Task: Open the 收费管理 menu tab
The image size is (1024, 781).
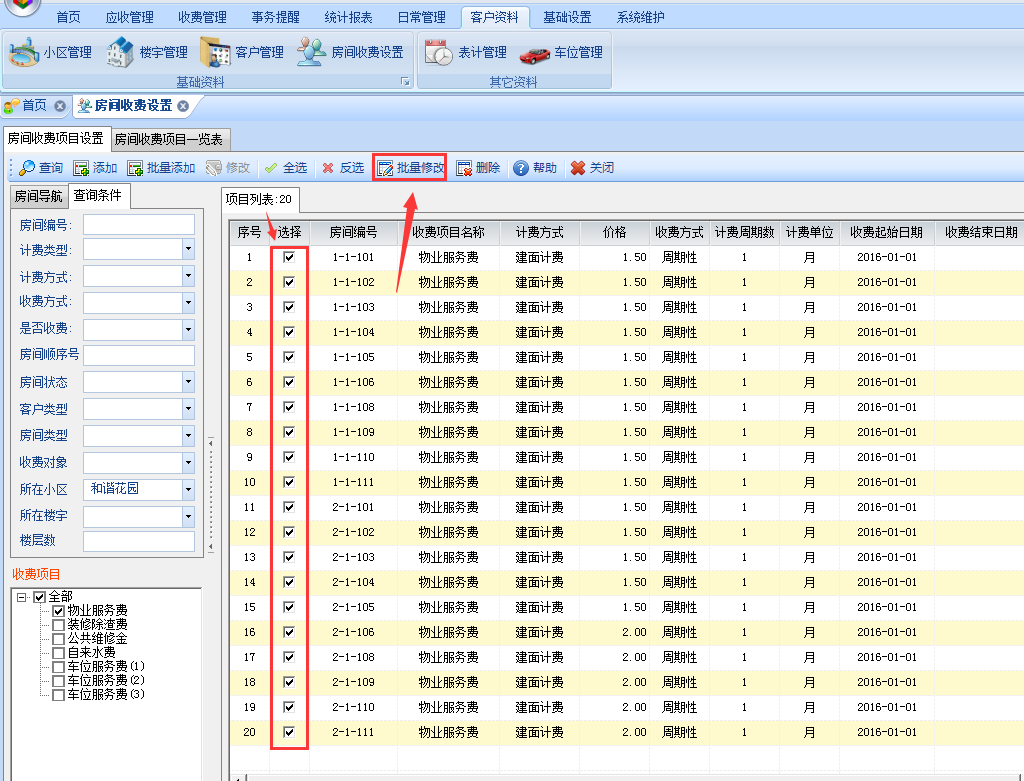Action: click(202, 17)
